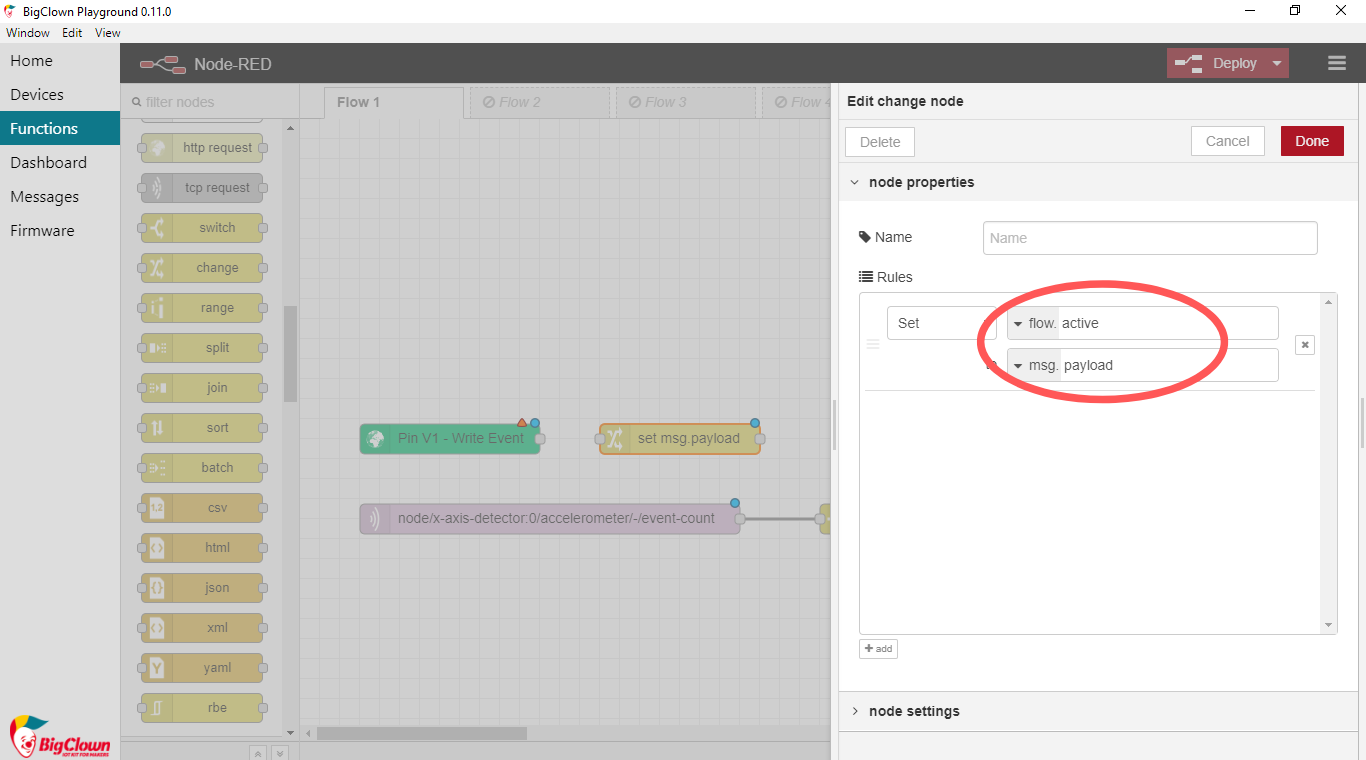This screenshot has width=1366, height=760.
Task: Go to Home in sidebar
Action: click(x=60, y=61)
